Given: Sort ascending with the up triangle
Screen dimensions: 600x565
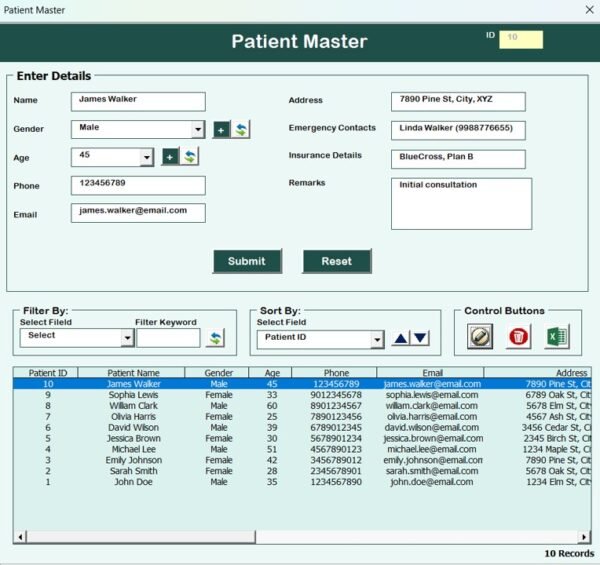Looking at the screenshot, I should [x=401, y=338].
